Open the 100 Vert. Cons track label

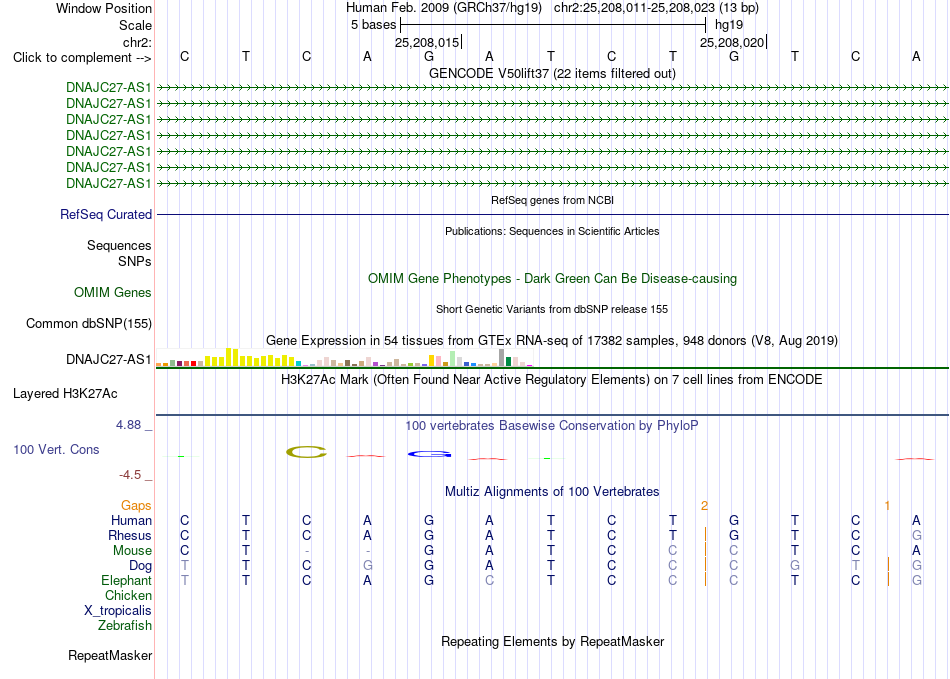coord(56,449)
